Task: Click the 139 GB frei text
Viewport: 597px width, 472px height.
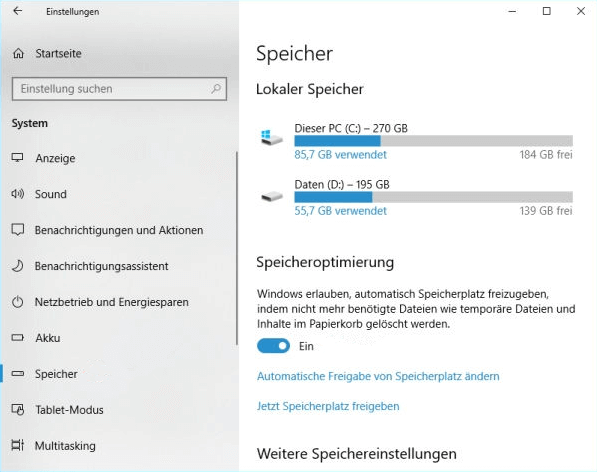Action: coord(546,211)
